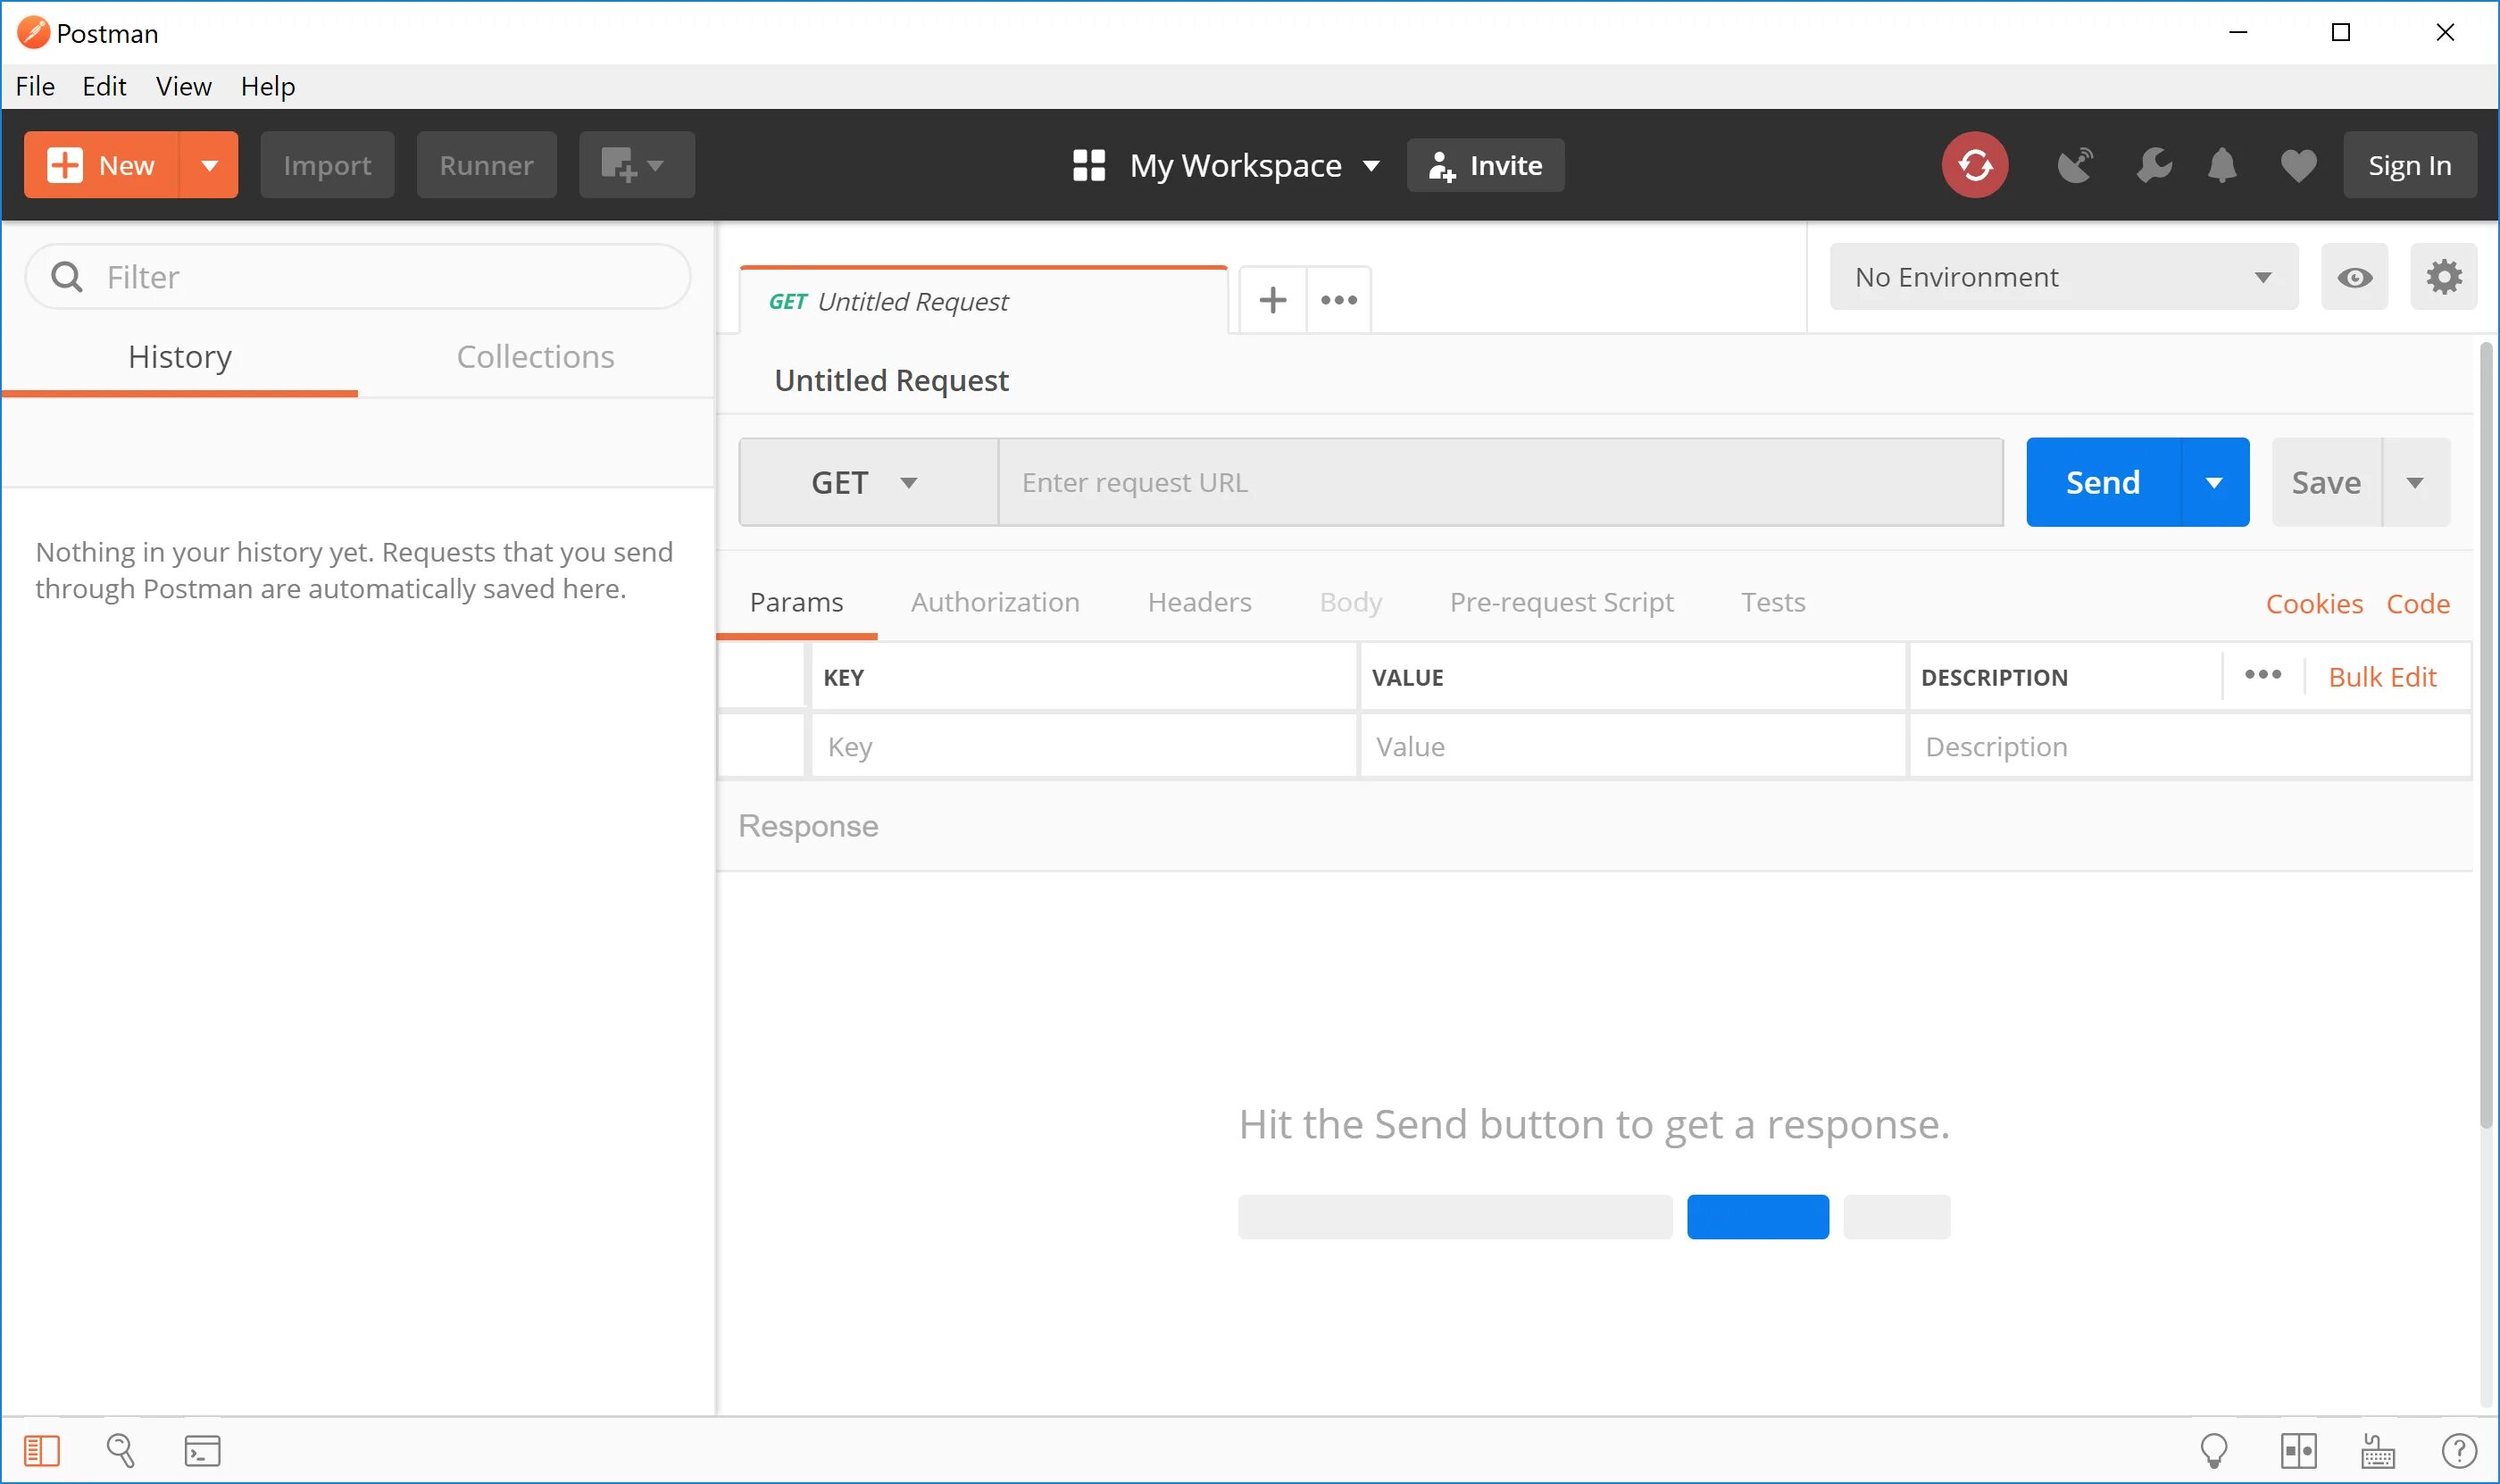Open Find and Replace magnifier icon
2500x1484 pixels.
point(120,1450)
